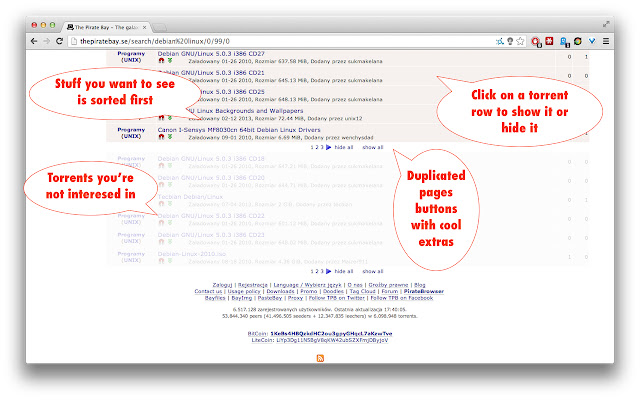Open Linux Backgrounds and Wallpapers torrent

click(248, 111)
